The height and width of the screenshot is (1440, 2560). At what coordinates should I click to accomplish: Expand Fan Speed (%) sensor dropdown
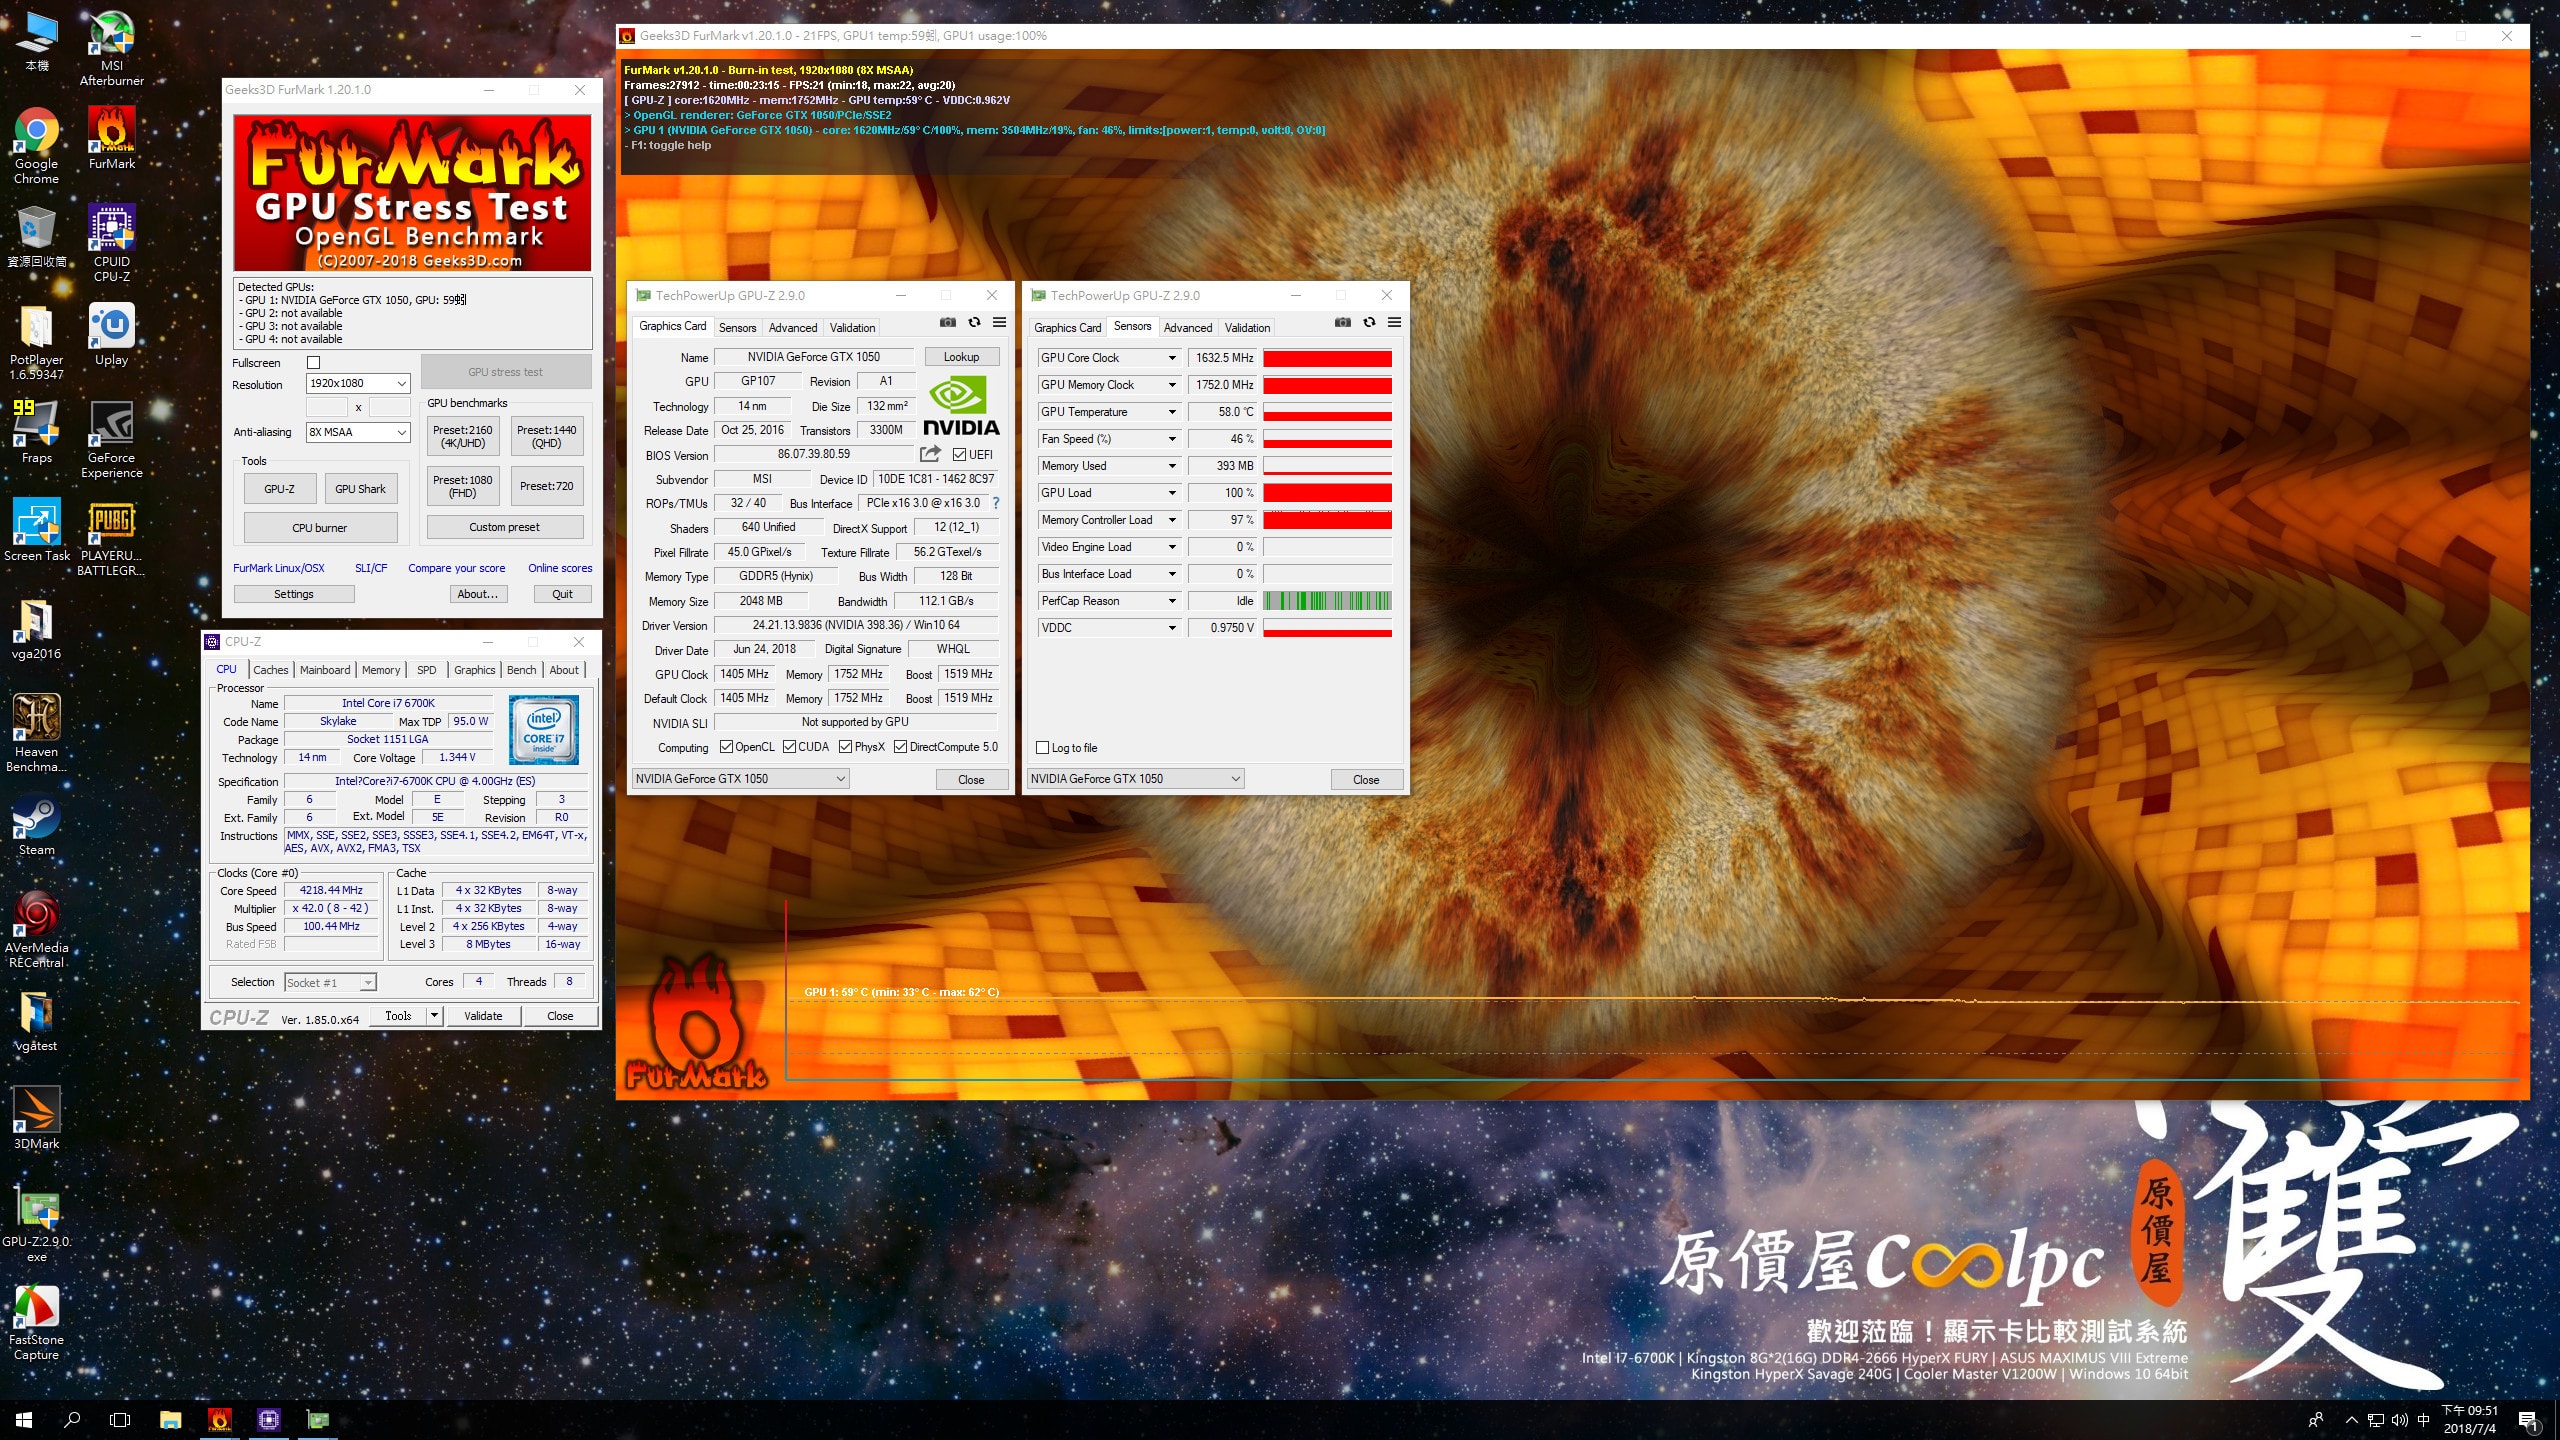click(1172, 439)
